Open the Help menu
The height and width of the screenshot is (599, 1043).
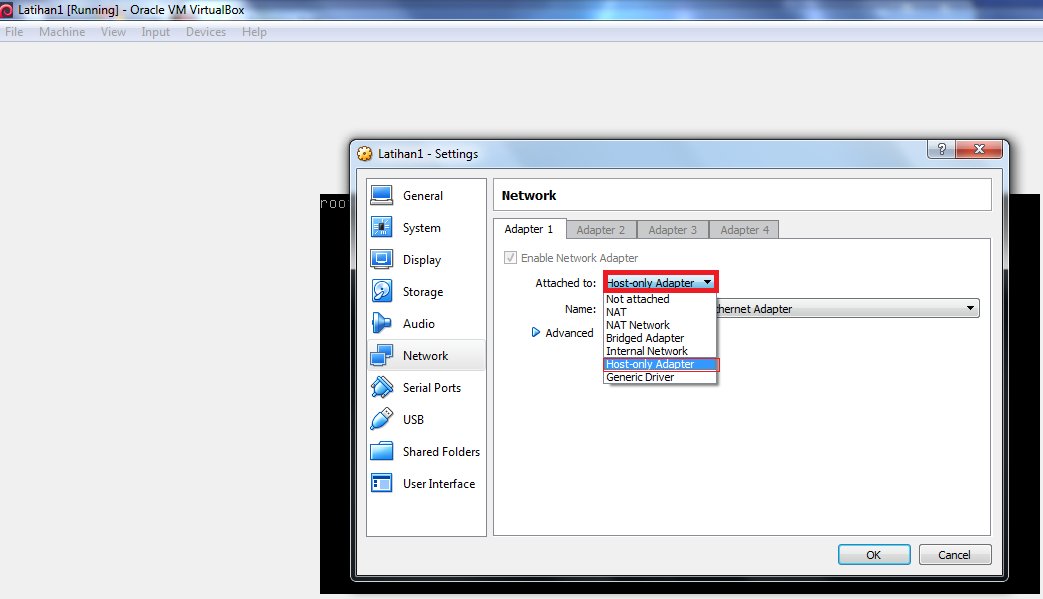pyautogui.click(x=254, y=32)
